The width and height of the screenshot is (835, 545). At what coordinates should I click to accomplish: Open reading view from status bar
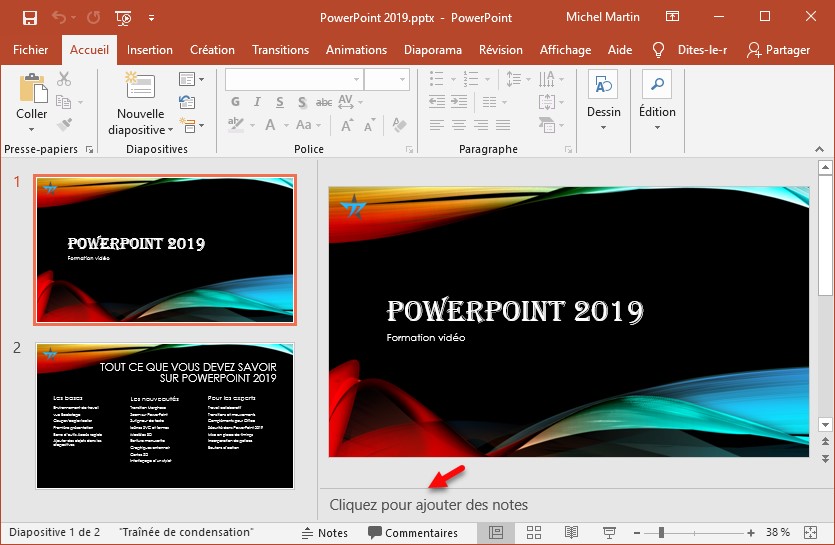571,532
